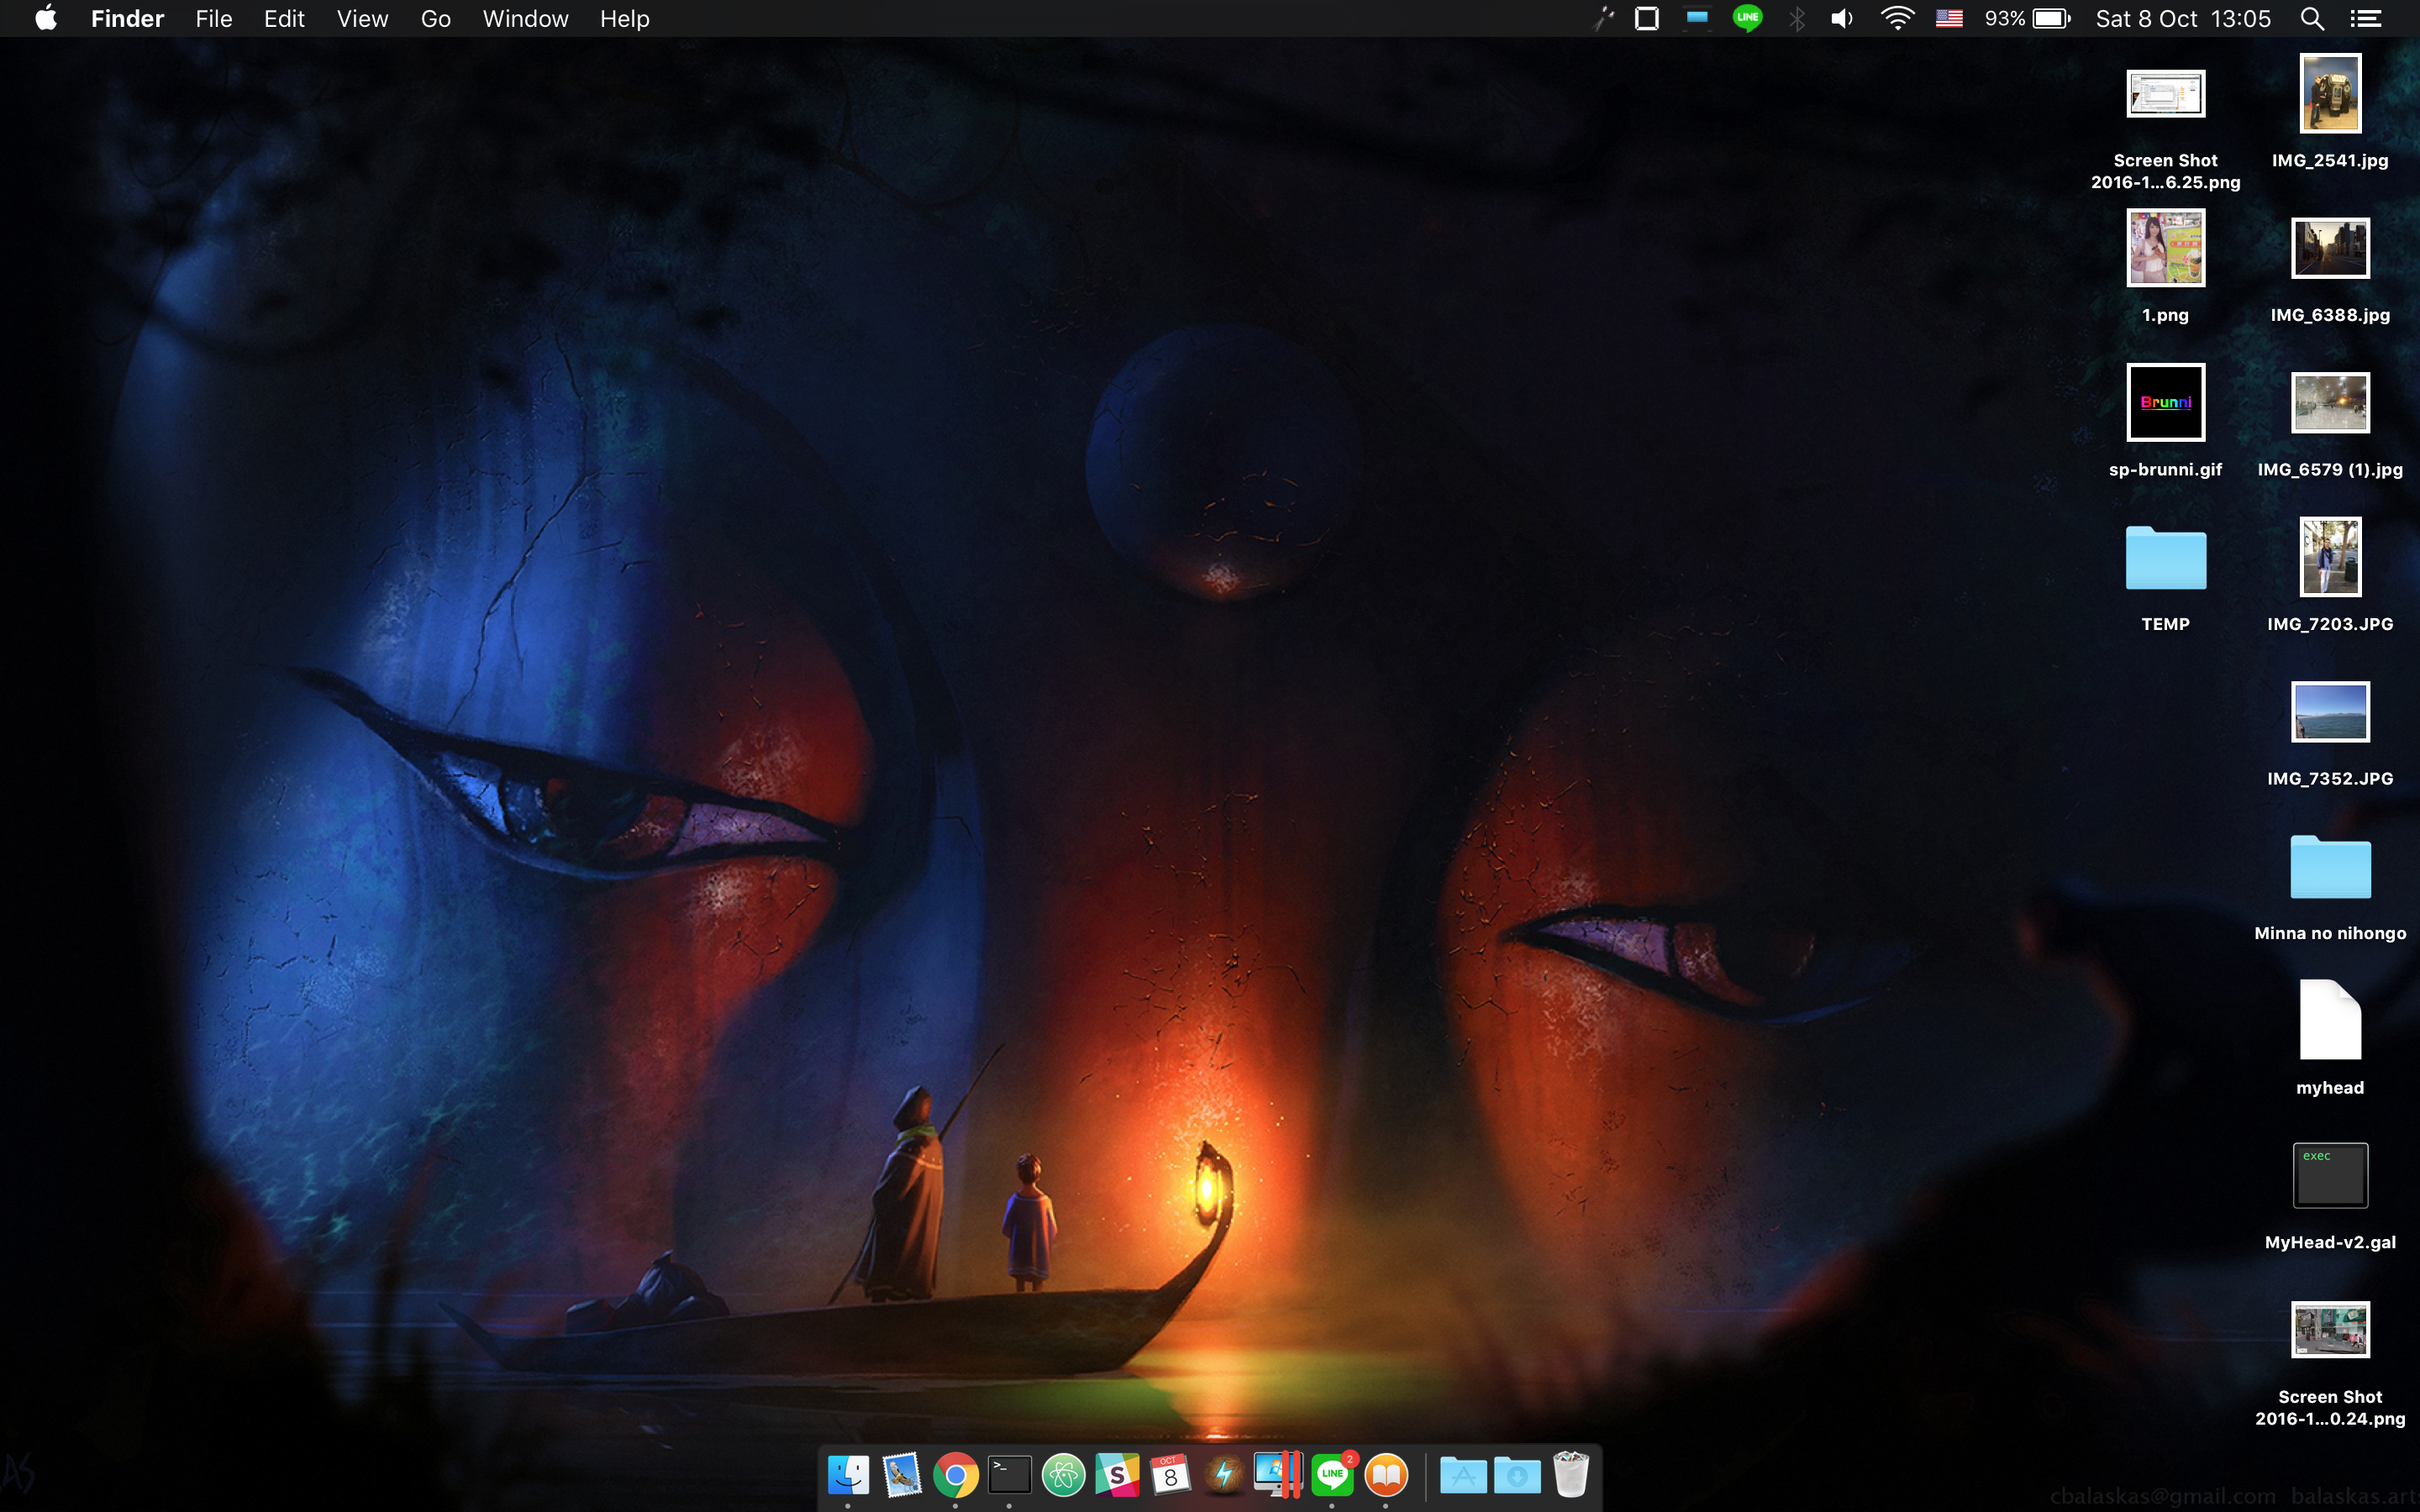The width and height of the screenshot is (2420, 1512).
Task: Select the sp-brunni.gif desktop file
Action: [x=2165, y=403]
